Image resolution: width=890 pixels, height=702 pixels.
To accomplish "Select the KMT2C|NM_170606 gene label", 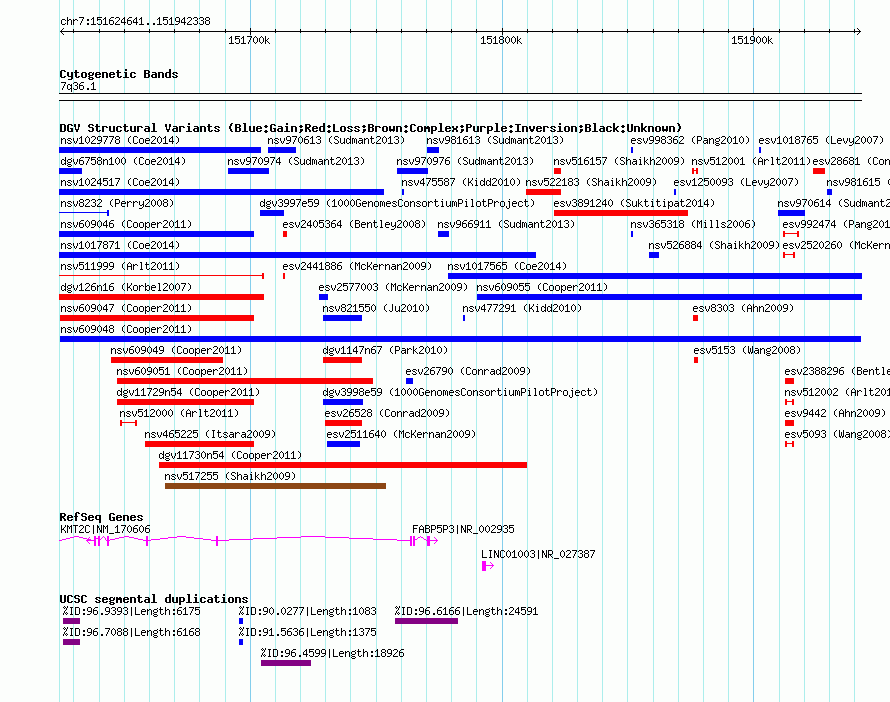I will [105, 529].
